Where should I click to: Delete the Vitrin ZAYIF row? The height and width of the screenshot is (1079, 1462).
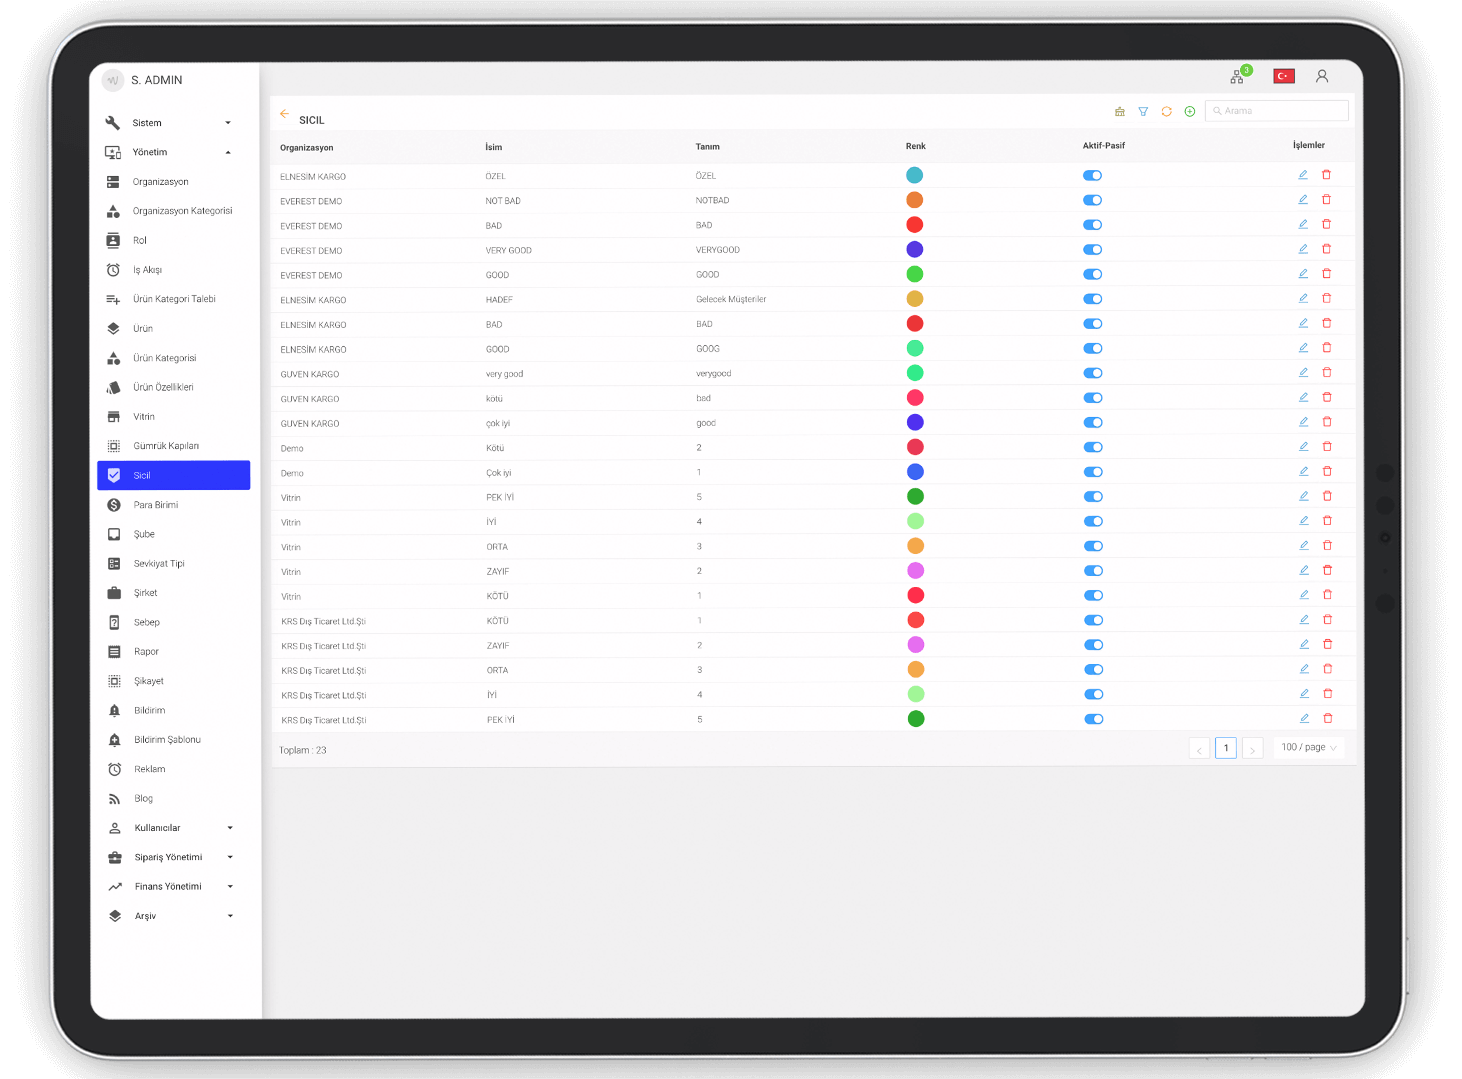(1328, 570)
